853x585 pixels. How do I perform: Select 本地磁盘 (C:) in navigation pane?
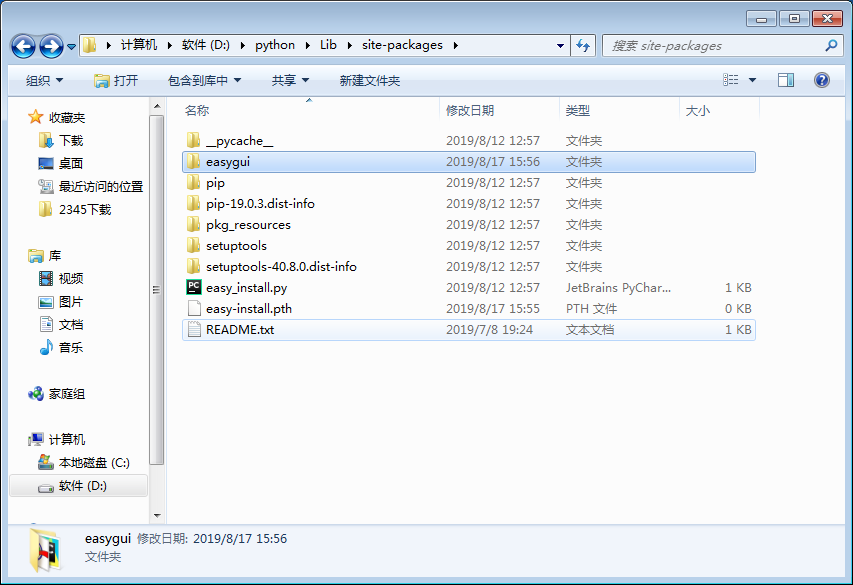pyautogui.click(x=93, y=463)
